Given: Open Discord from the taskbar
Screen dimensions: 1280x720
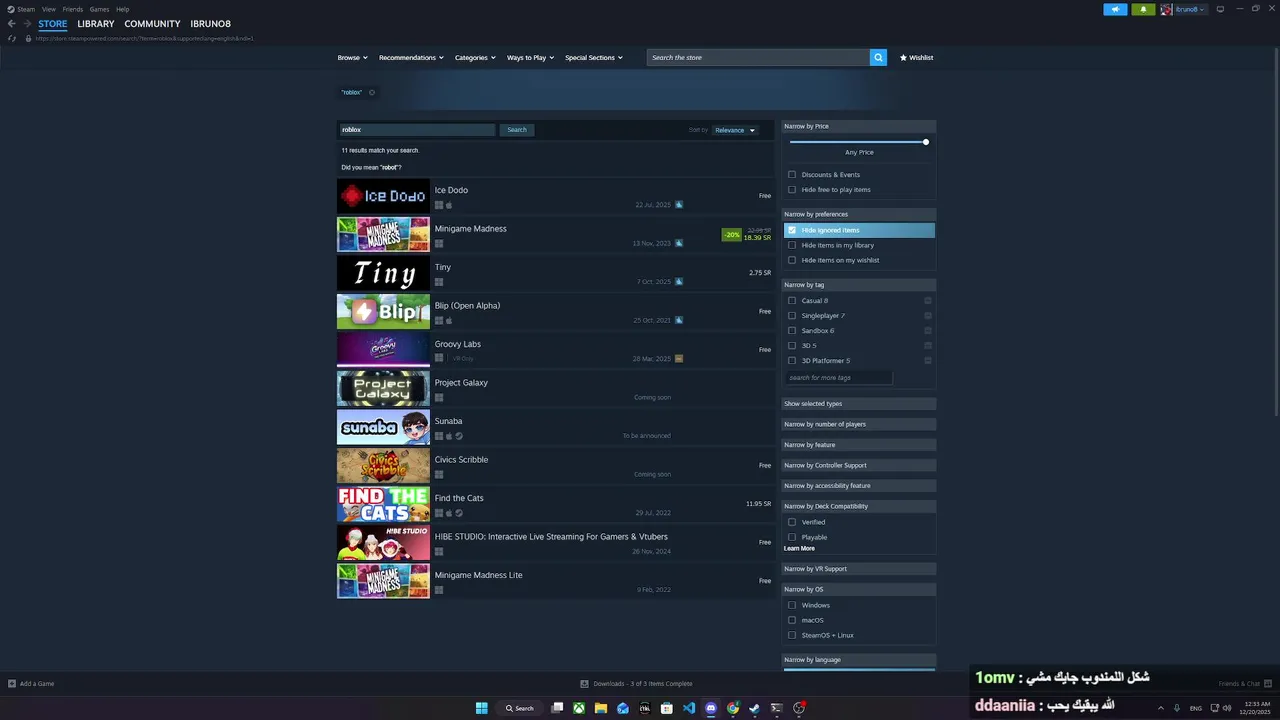Looking at the screenshot, I should [x=711, y=708].
